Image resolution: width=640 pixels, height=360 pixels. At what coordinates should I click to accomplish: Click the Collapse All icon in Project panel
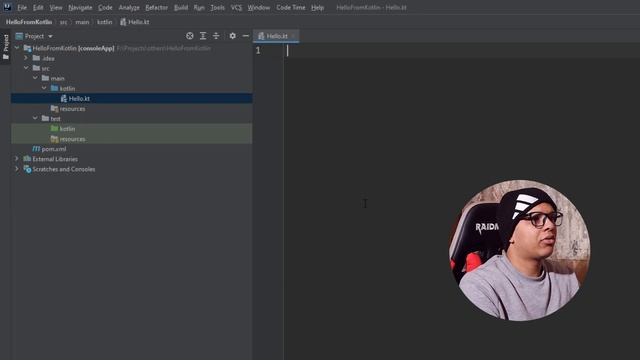click(216, 36)
